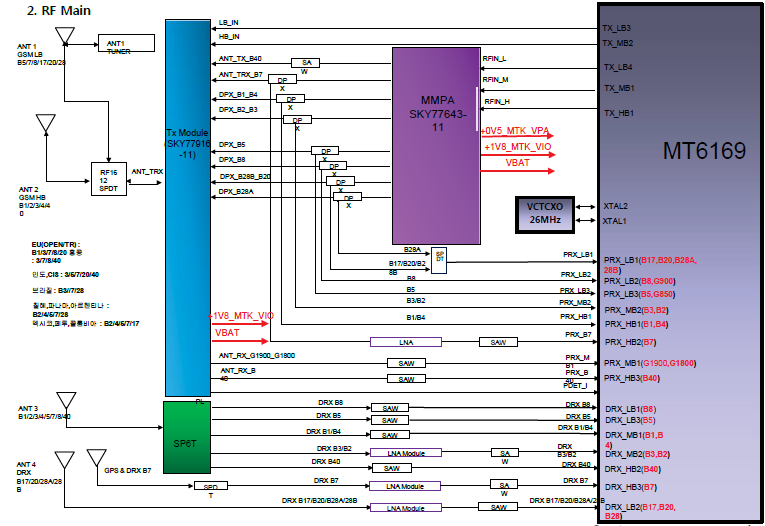
Task: Click the XTAL1 pin label
Action: click(614, 221)
